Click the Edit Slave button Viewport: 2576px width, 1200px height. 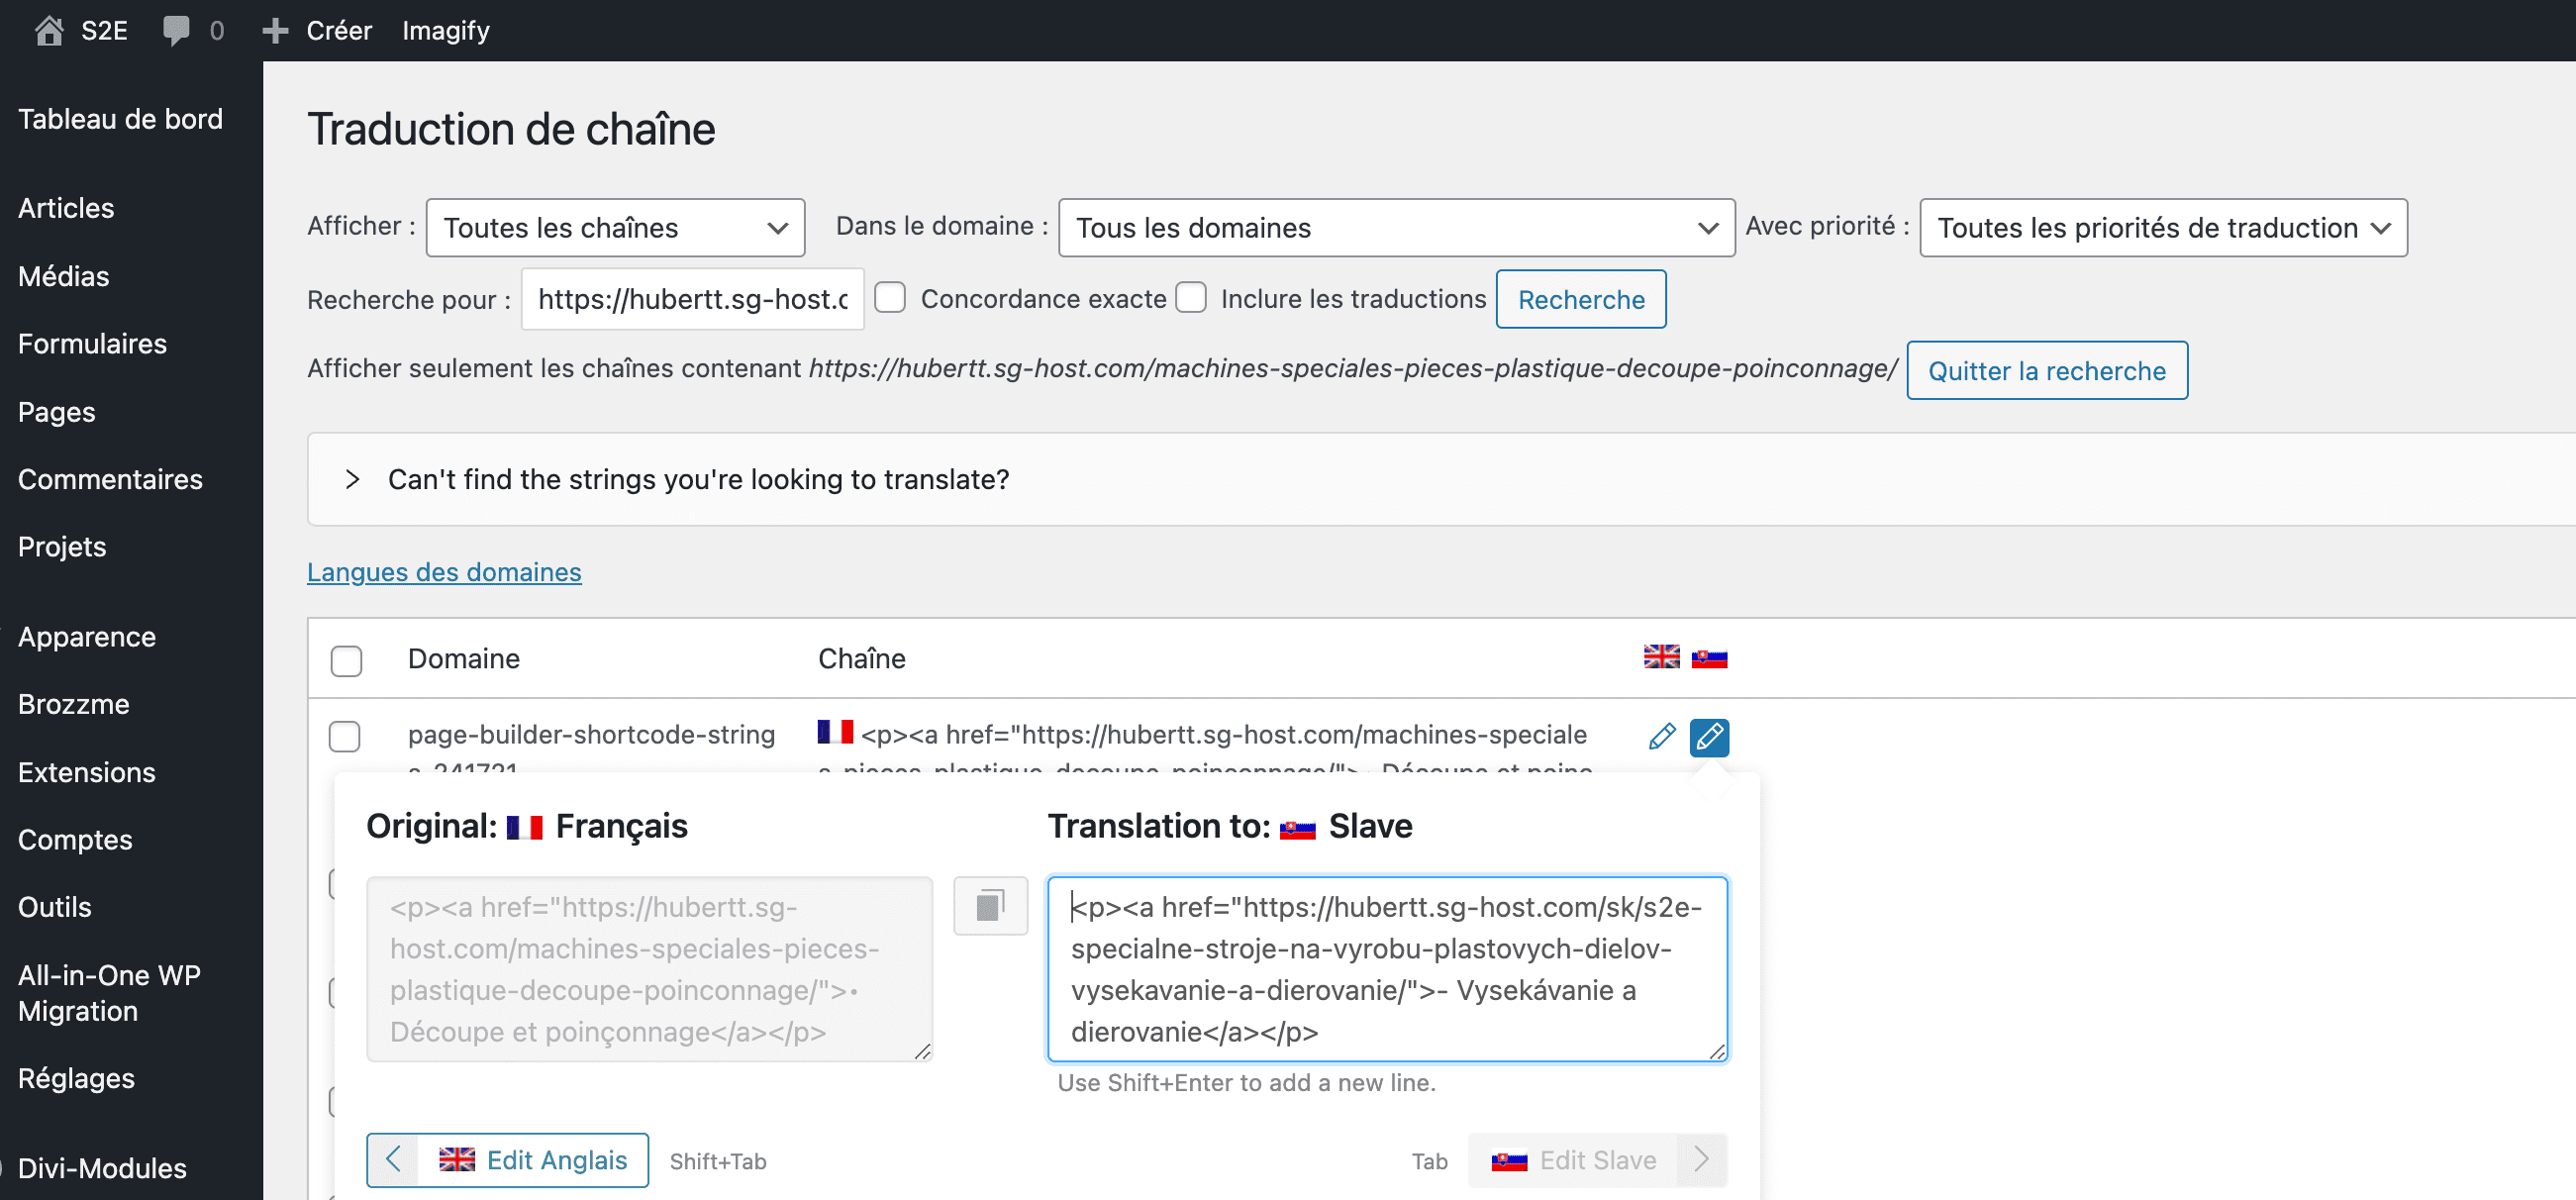click(x=1597, y=1160)
